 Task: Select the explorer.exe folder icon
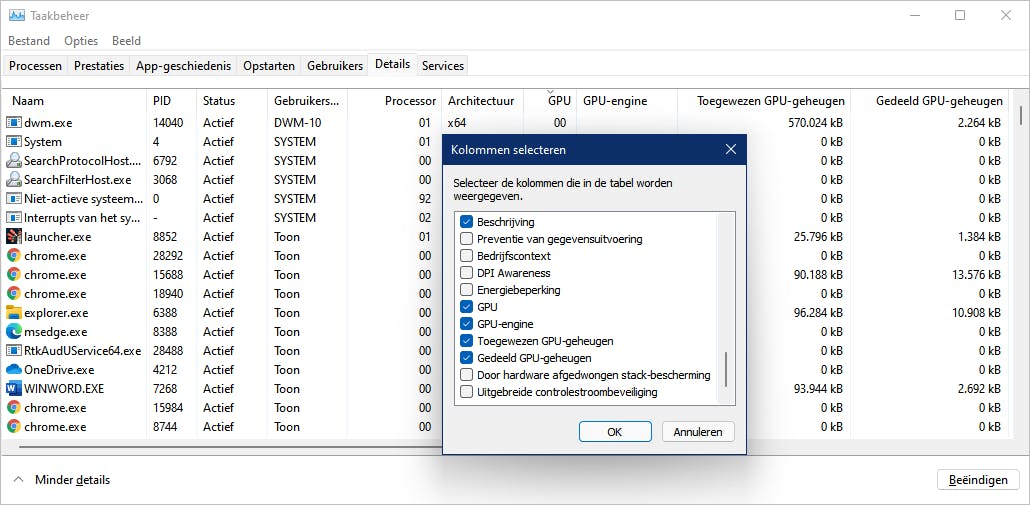(x=14, y=313)
